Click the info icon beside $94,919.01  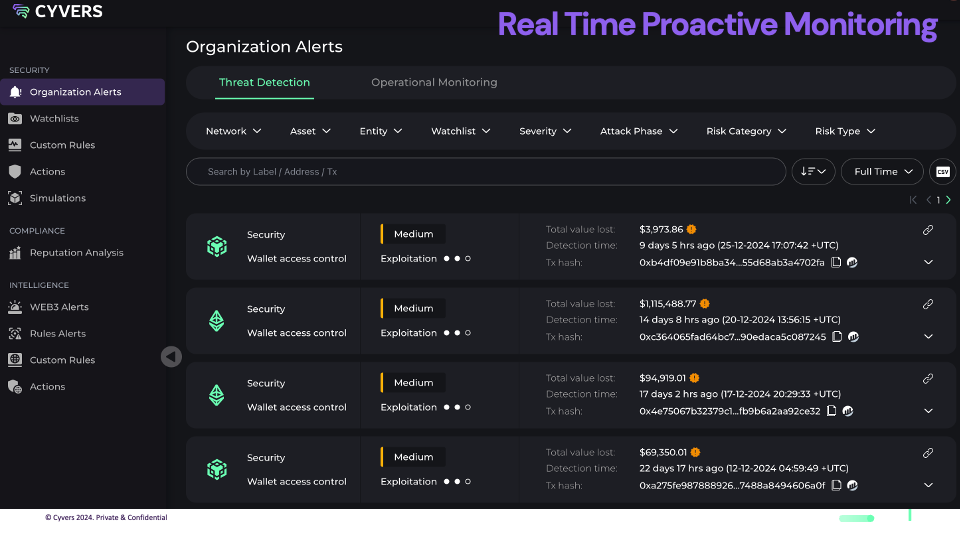click(694, 378)
